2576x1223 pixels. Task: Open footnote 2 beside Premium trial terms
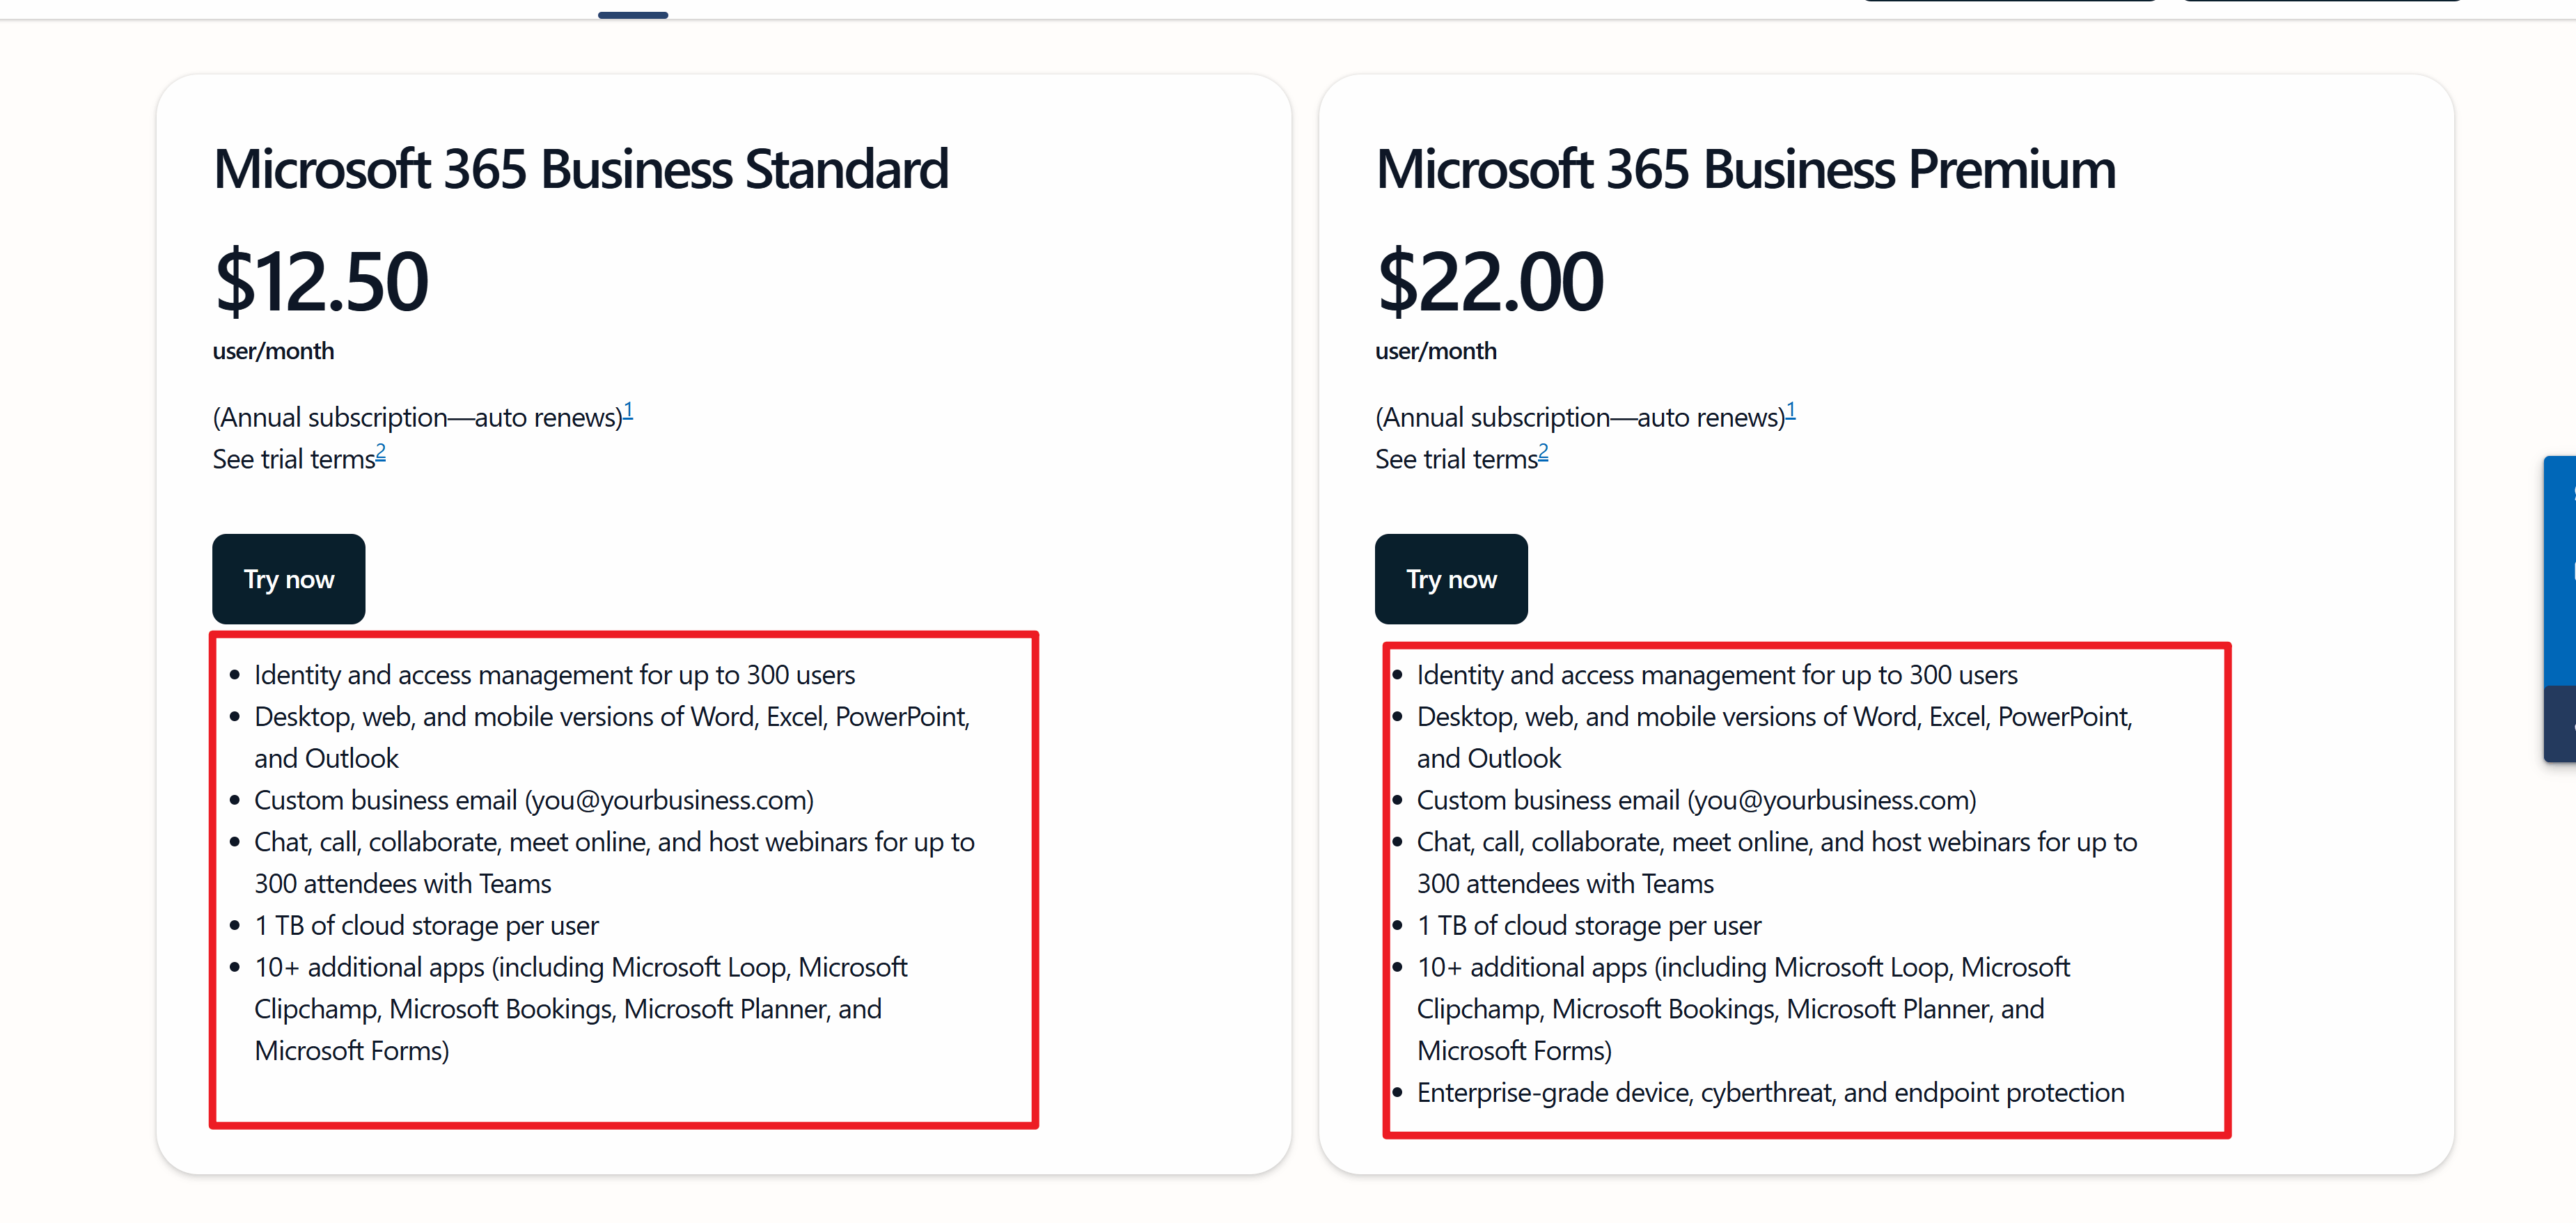[1543, 452]
